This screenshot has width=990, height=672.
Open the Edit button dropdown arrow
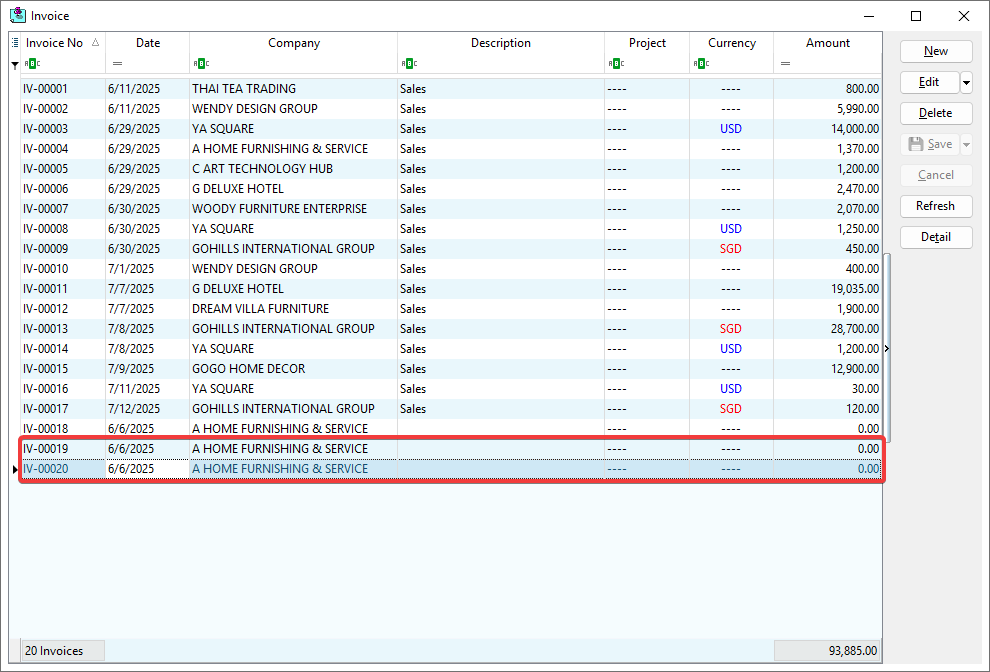click(x=966, y=82)
